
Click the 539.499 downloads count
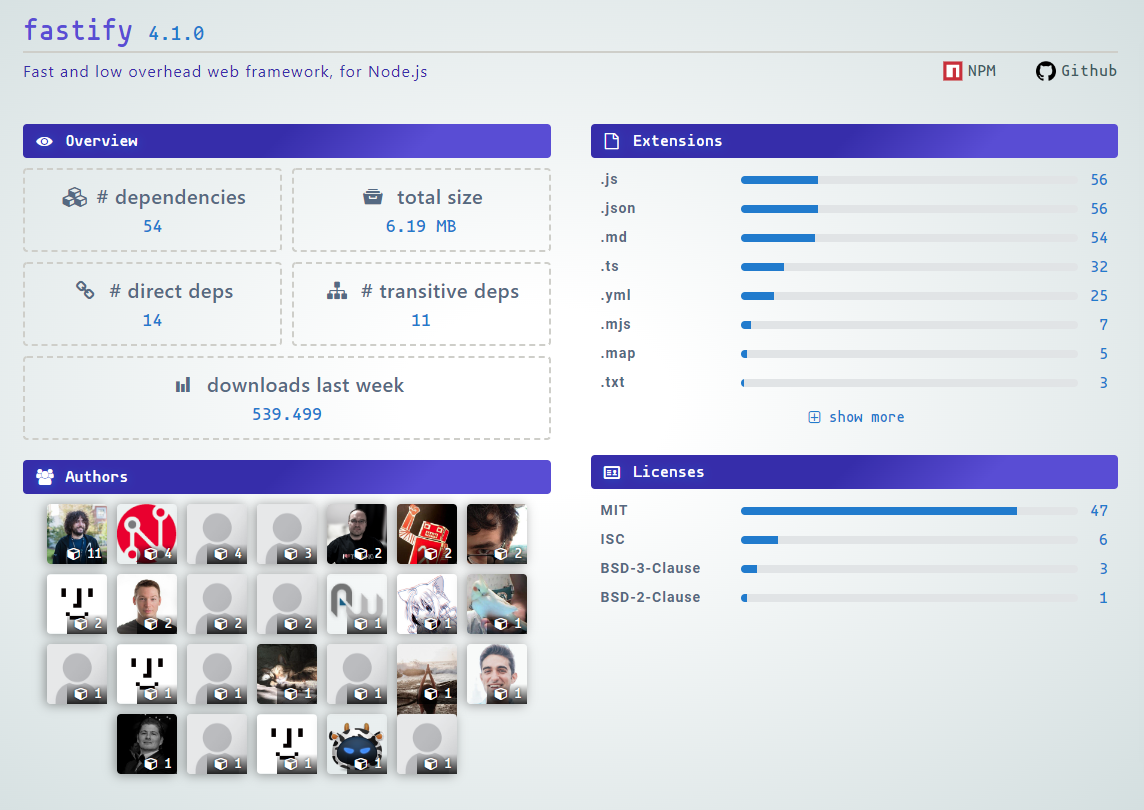click(287, 413)
